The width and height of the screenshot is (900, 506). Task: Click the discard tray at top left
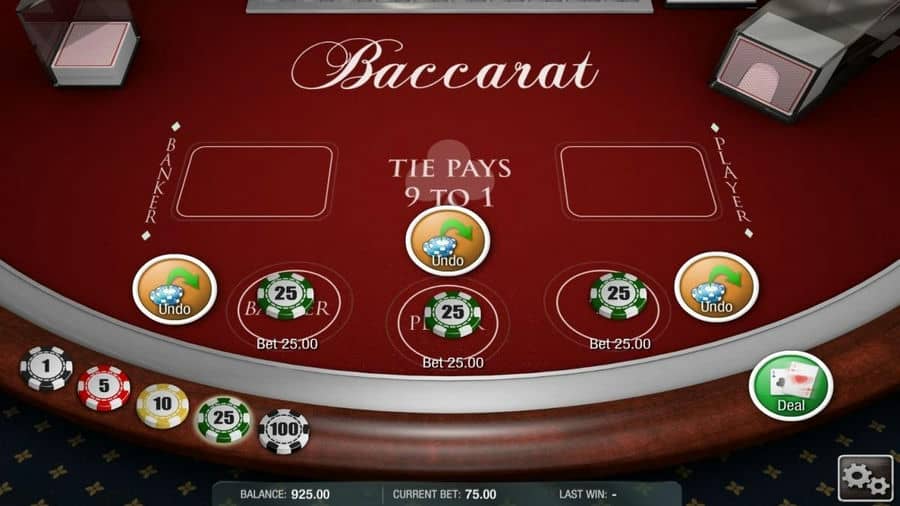point(79,43)
